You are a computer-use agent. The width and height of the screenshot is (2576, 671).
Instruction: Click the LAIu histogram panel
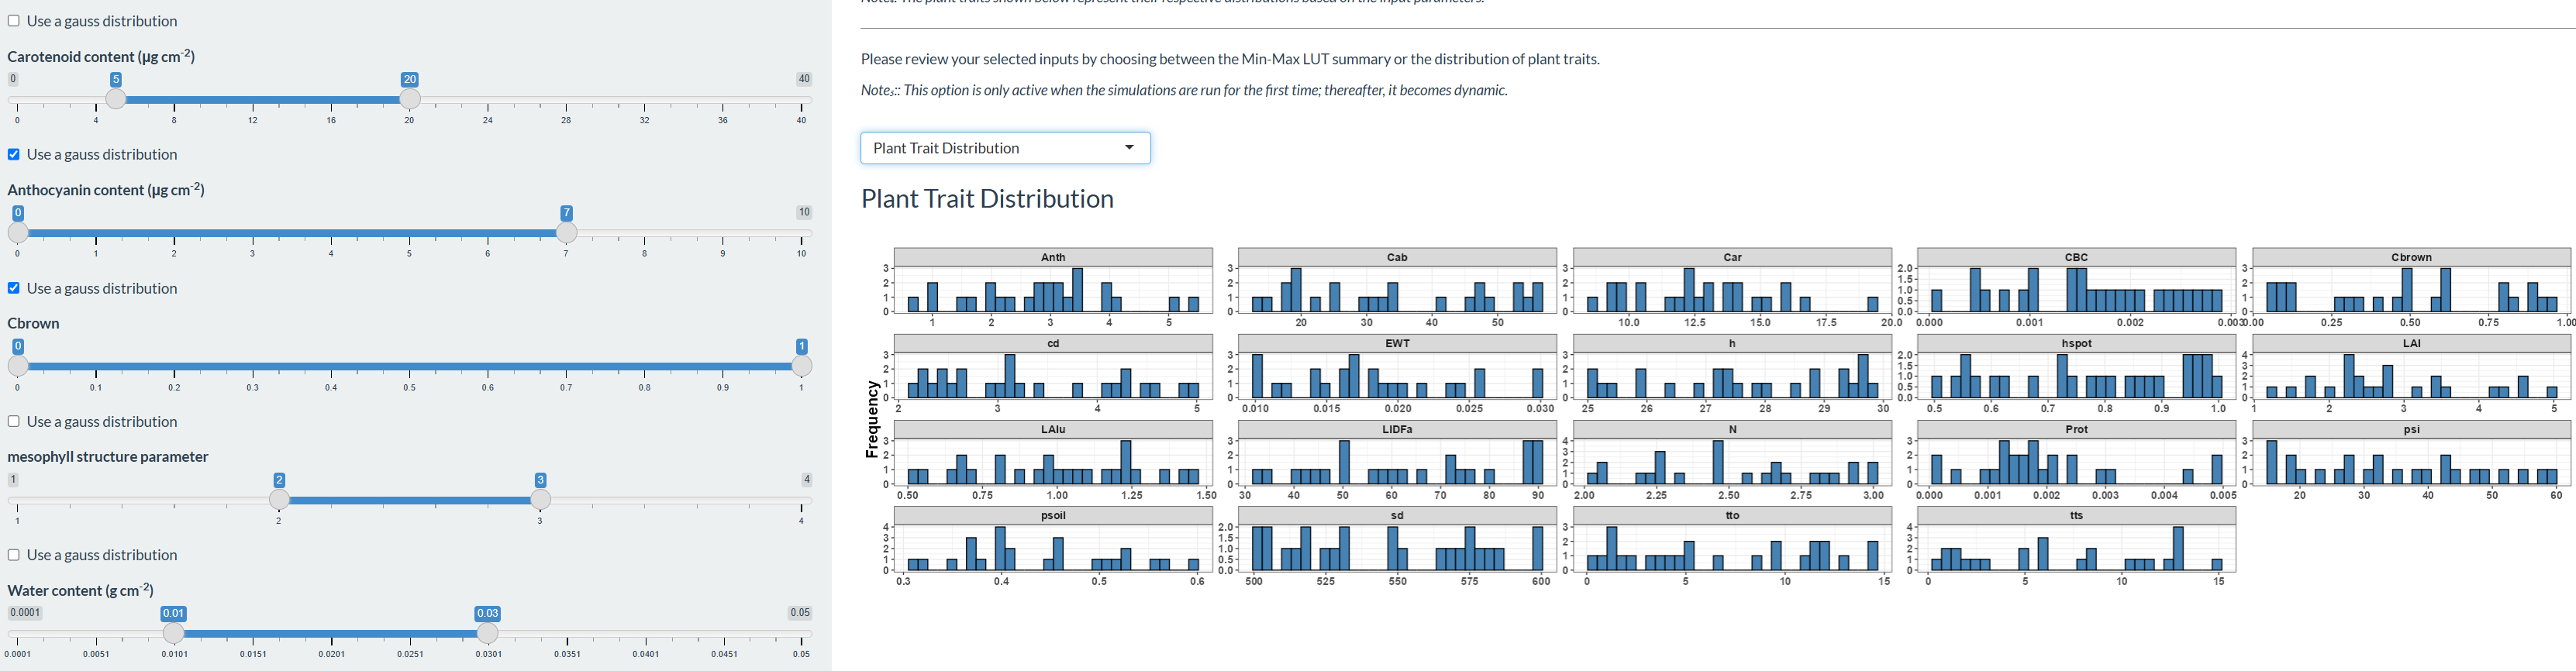click(1053, 462)
